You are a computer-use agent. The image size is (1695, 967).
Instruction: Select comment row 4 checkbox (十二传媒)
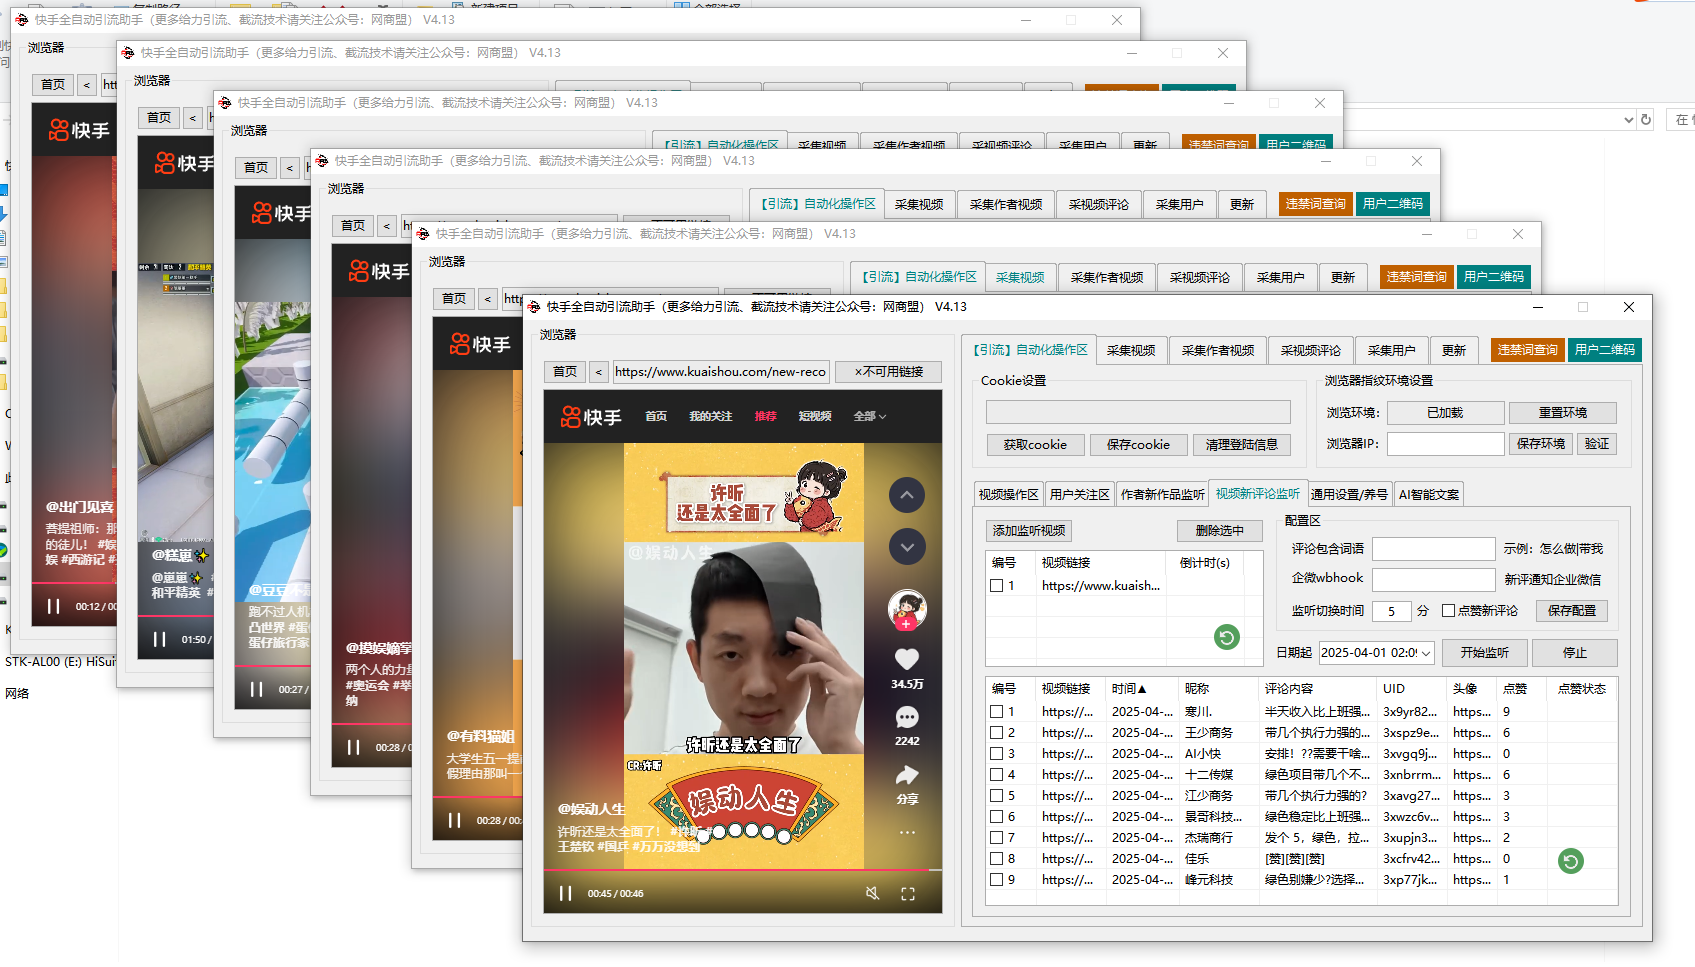tap(996, 775)
